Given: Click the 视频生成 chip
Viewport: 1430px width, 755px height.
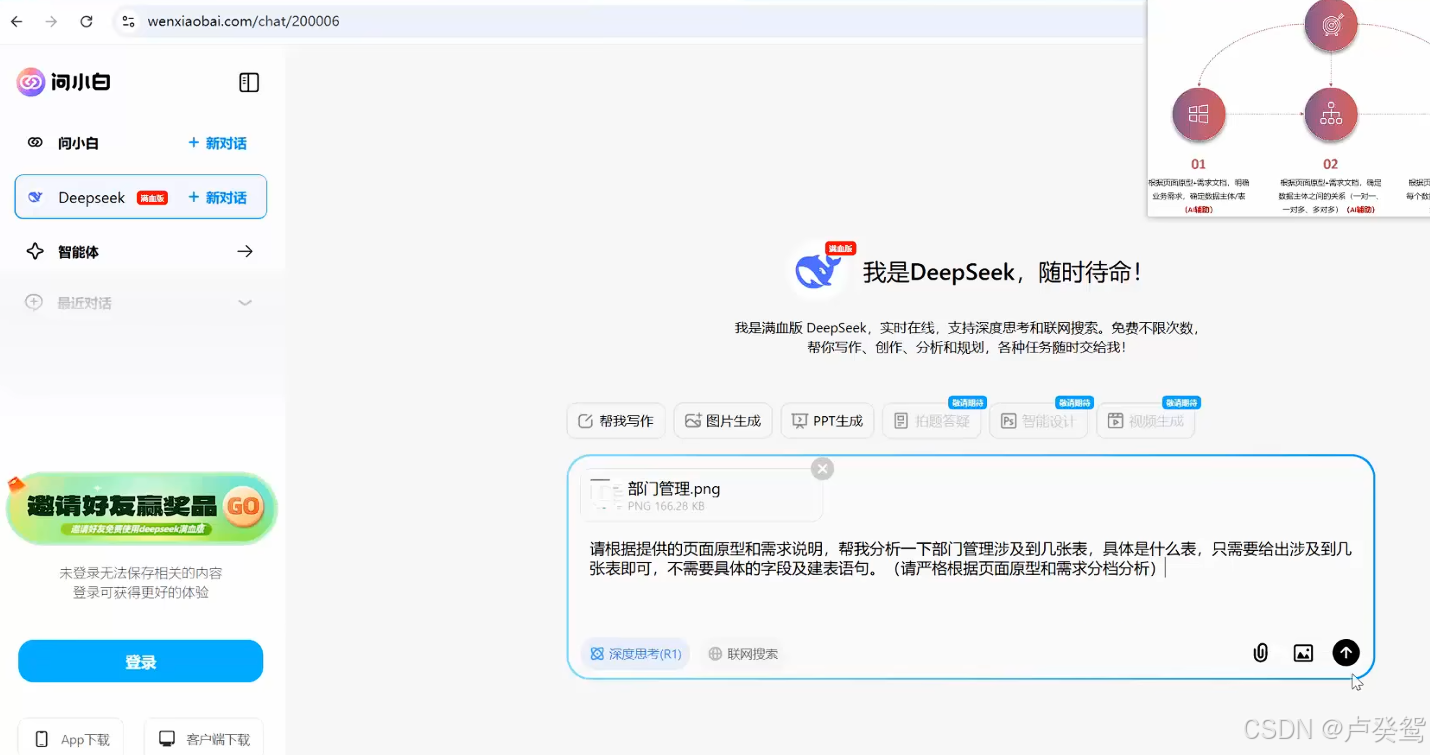Looking at the screenshot, I should (x=1146, y=421).
